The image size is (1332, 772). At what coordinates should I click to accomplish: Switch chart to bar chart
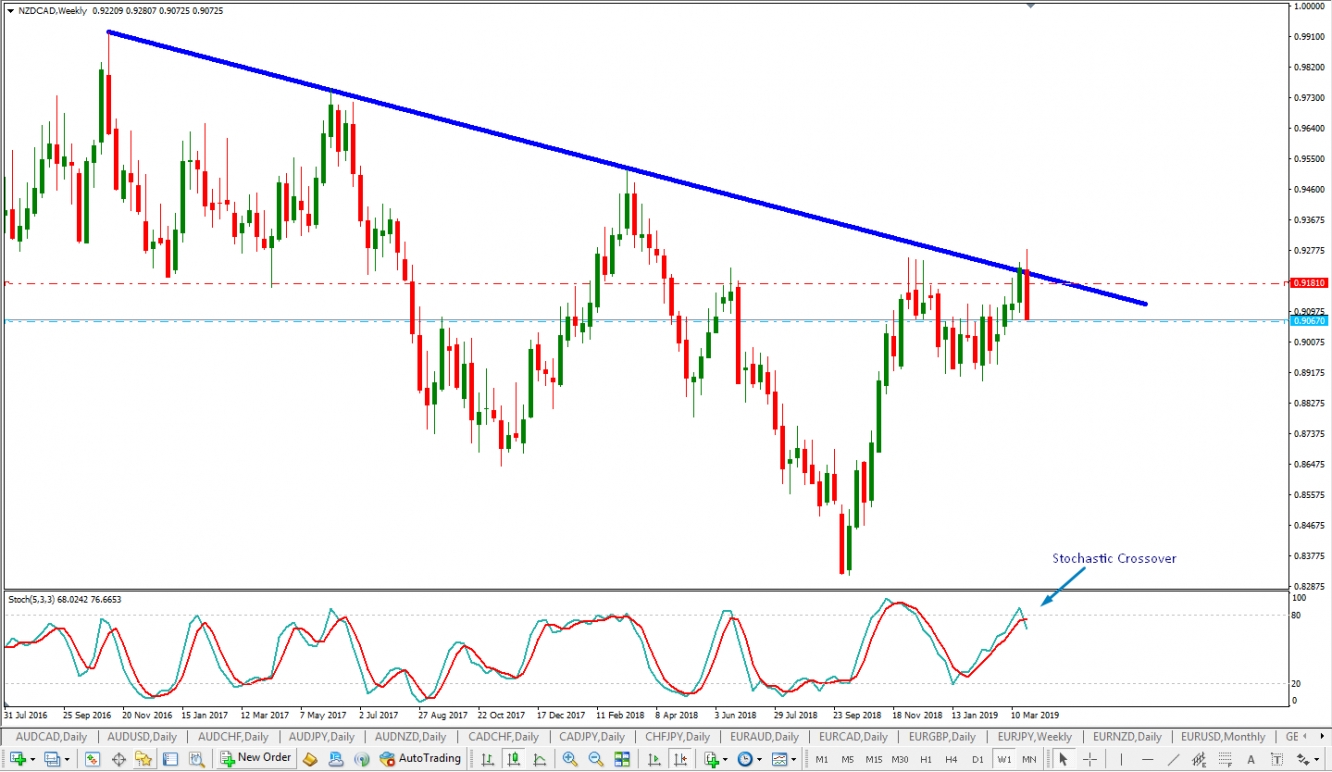tap(487, 759)
